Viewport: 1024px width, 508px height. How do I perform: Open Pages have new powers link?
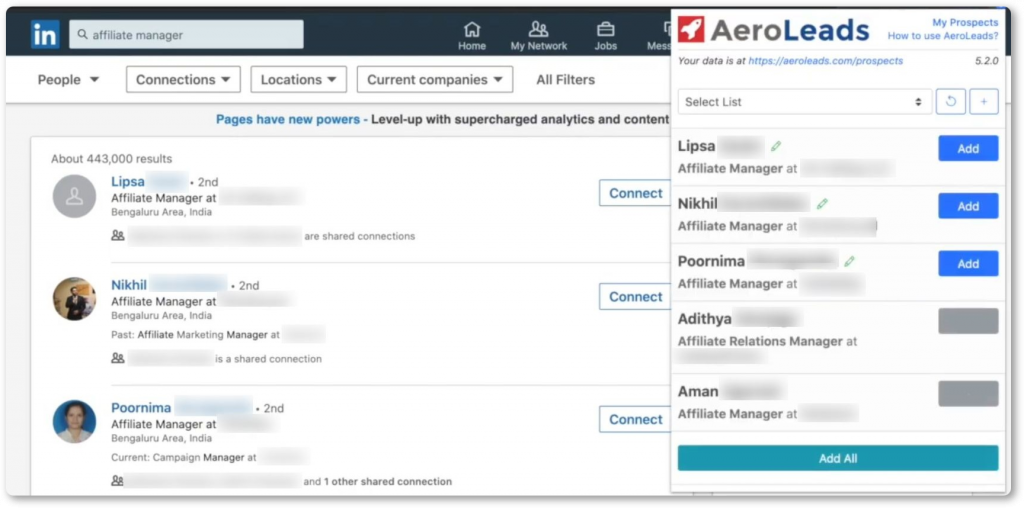pyautogui.click(x=288, y=119)
